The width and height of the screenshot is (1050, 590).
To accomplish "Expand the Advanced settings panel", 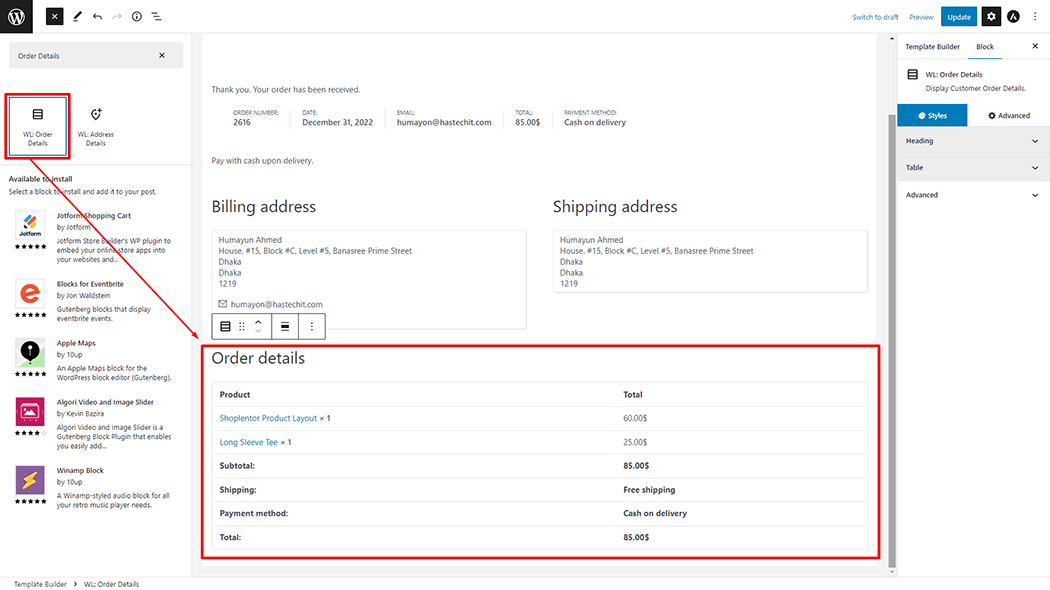I will click(x=969, y=195).
